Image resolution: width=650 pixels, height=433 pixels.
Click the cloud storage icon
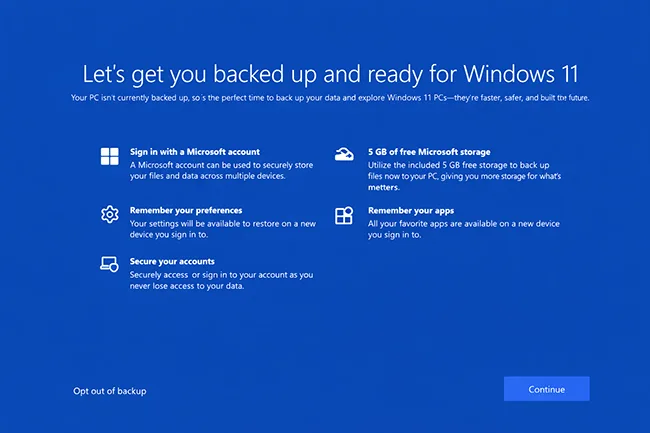click(x=344, y=154)
